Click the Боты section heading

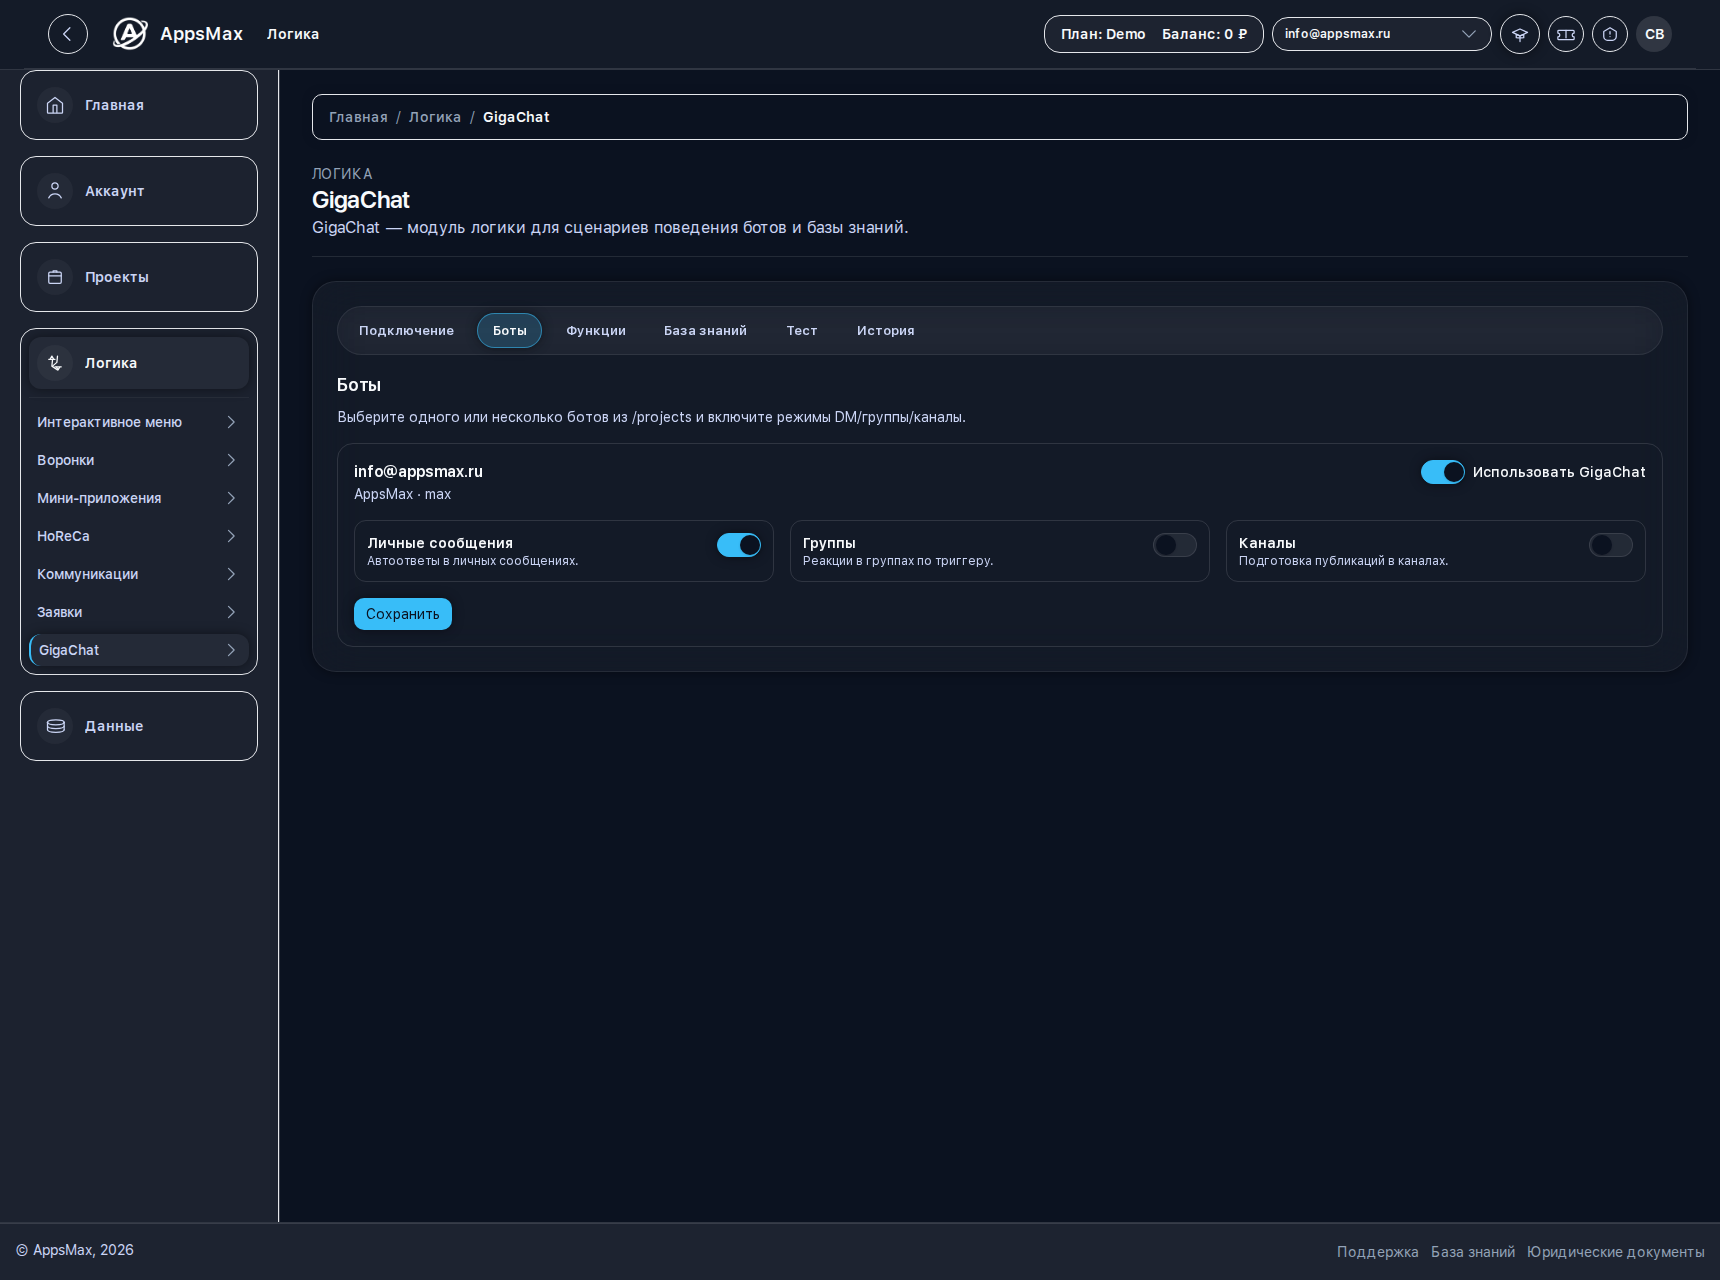359,385
